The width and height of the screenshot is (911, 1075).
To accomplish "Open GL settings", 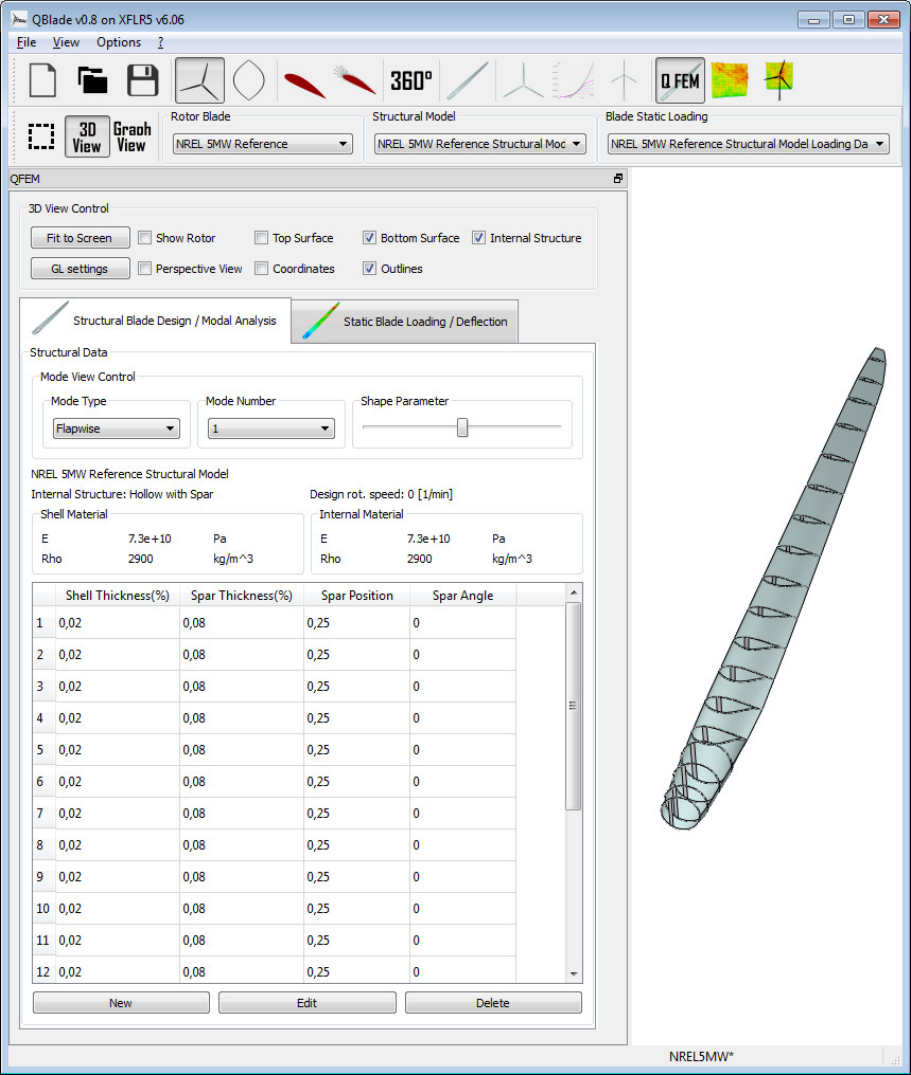I will tap(80, 269).
